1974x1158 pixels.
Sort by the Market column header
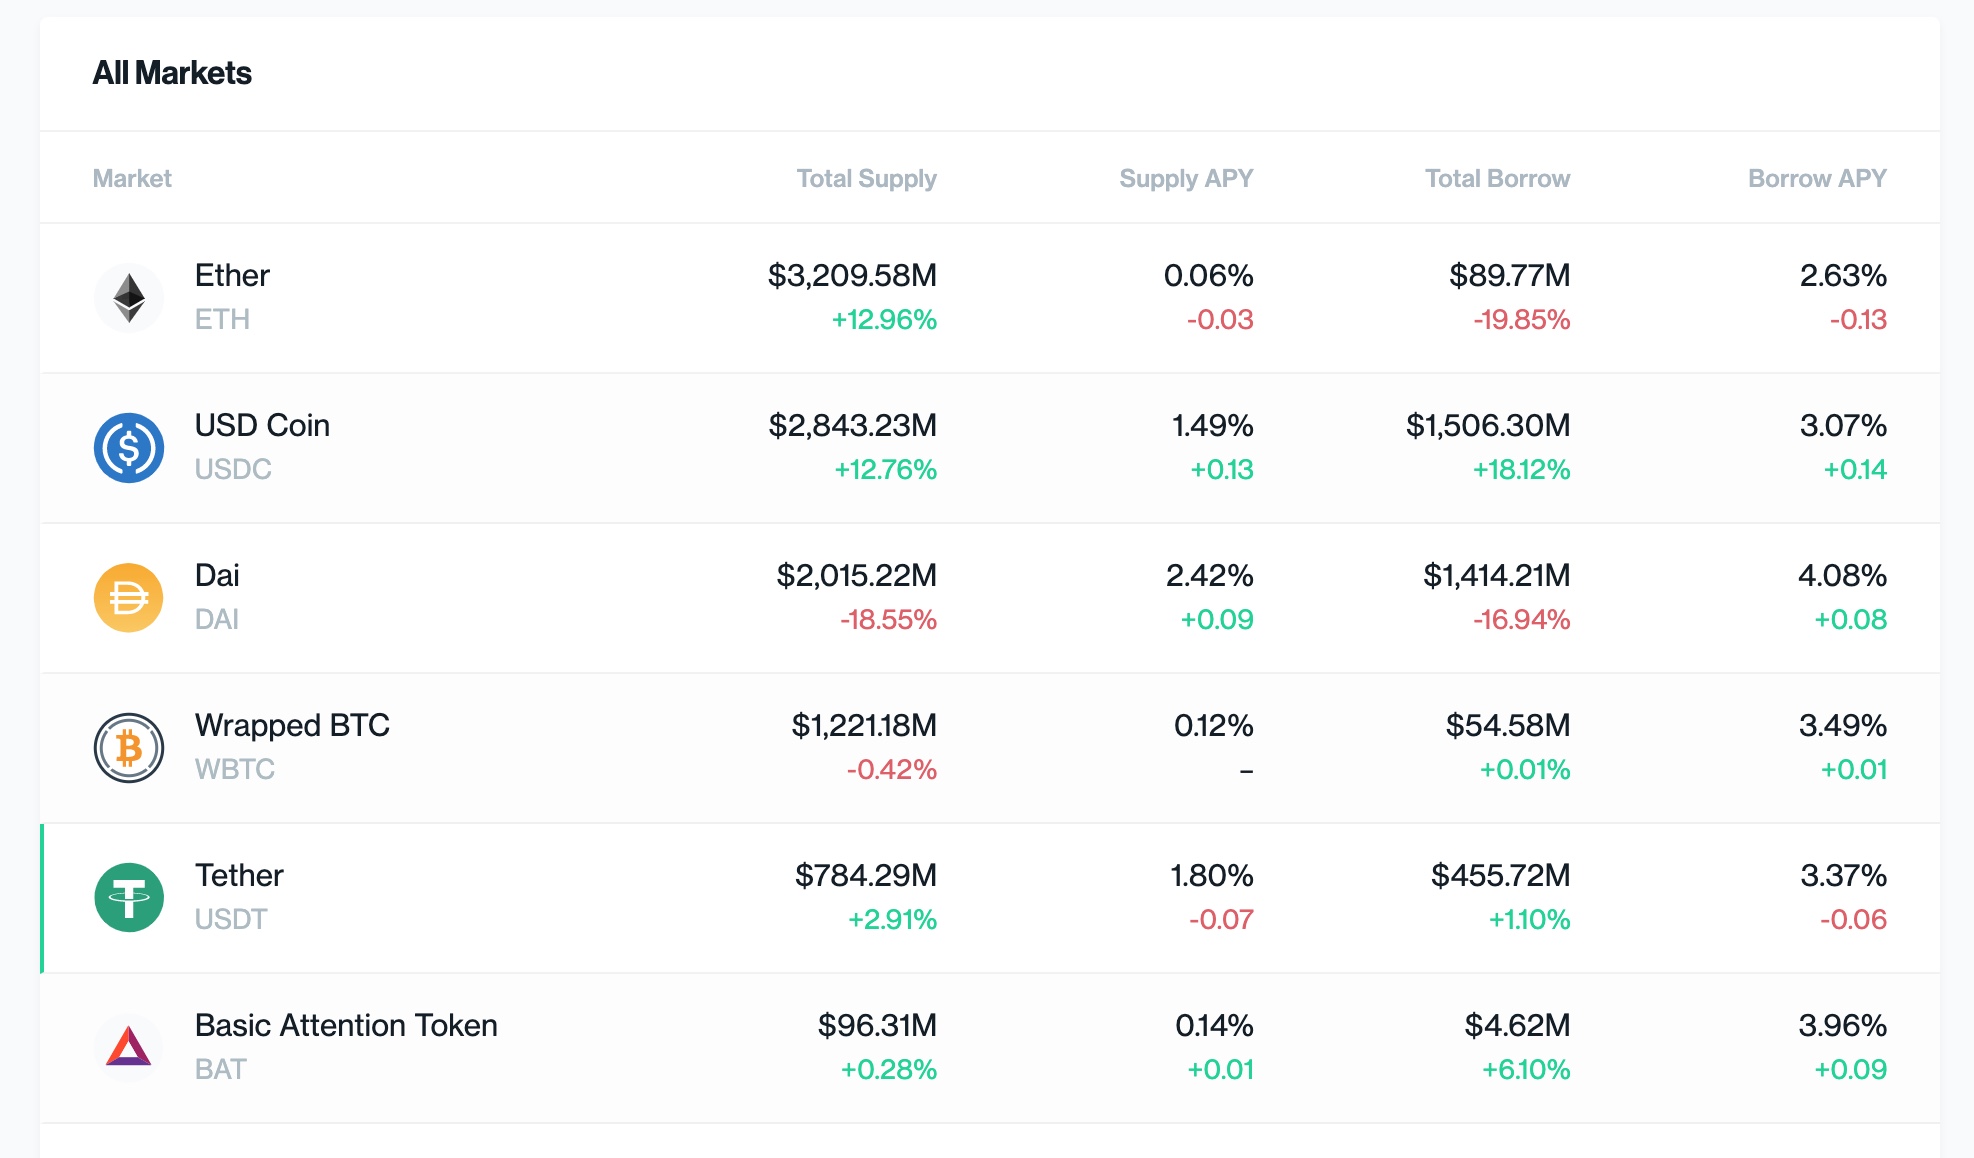(132, 178)
